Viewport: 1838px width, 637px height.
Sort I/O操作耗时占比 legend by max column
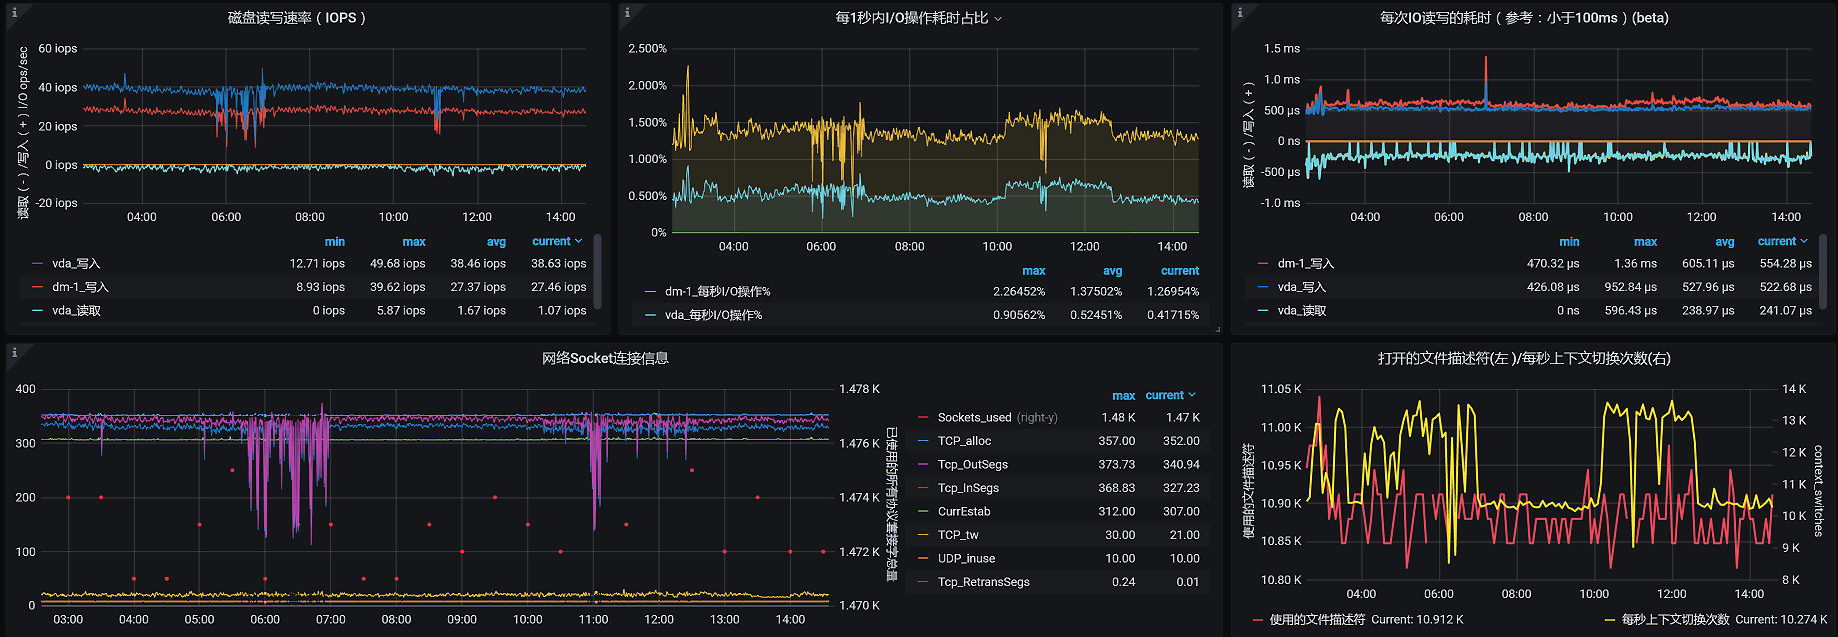tap(1033, 271)
